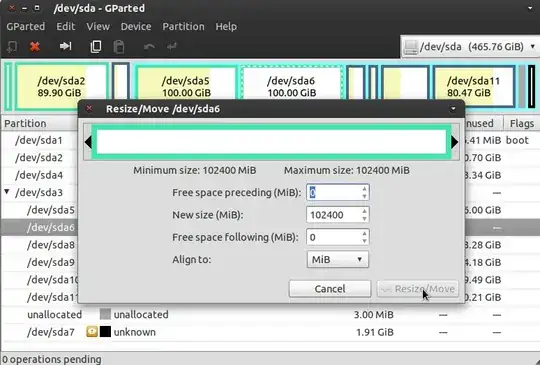Click the Resize/Move confirm button
The image size is (540, 365).
tap(418, 289)
